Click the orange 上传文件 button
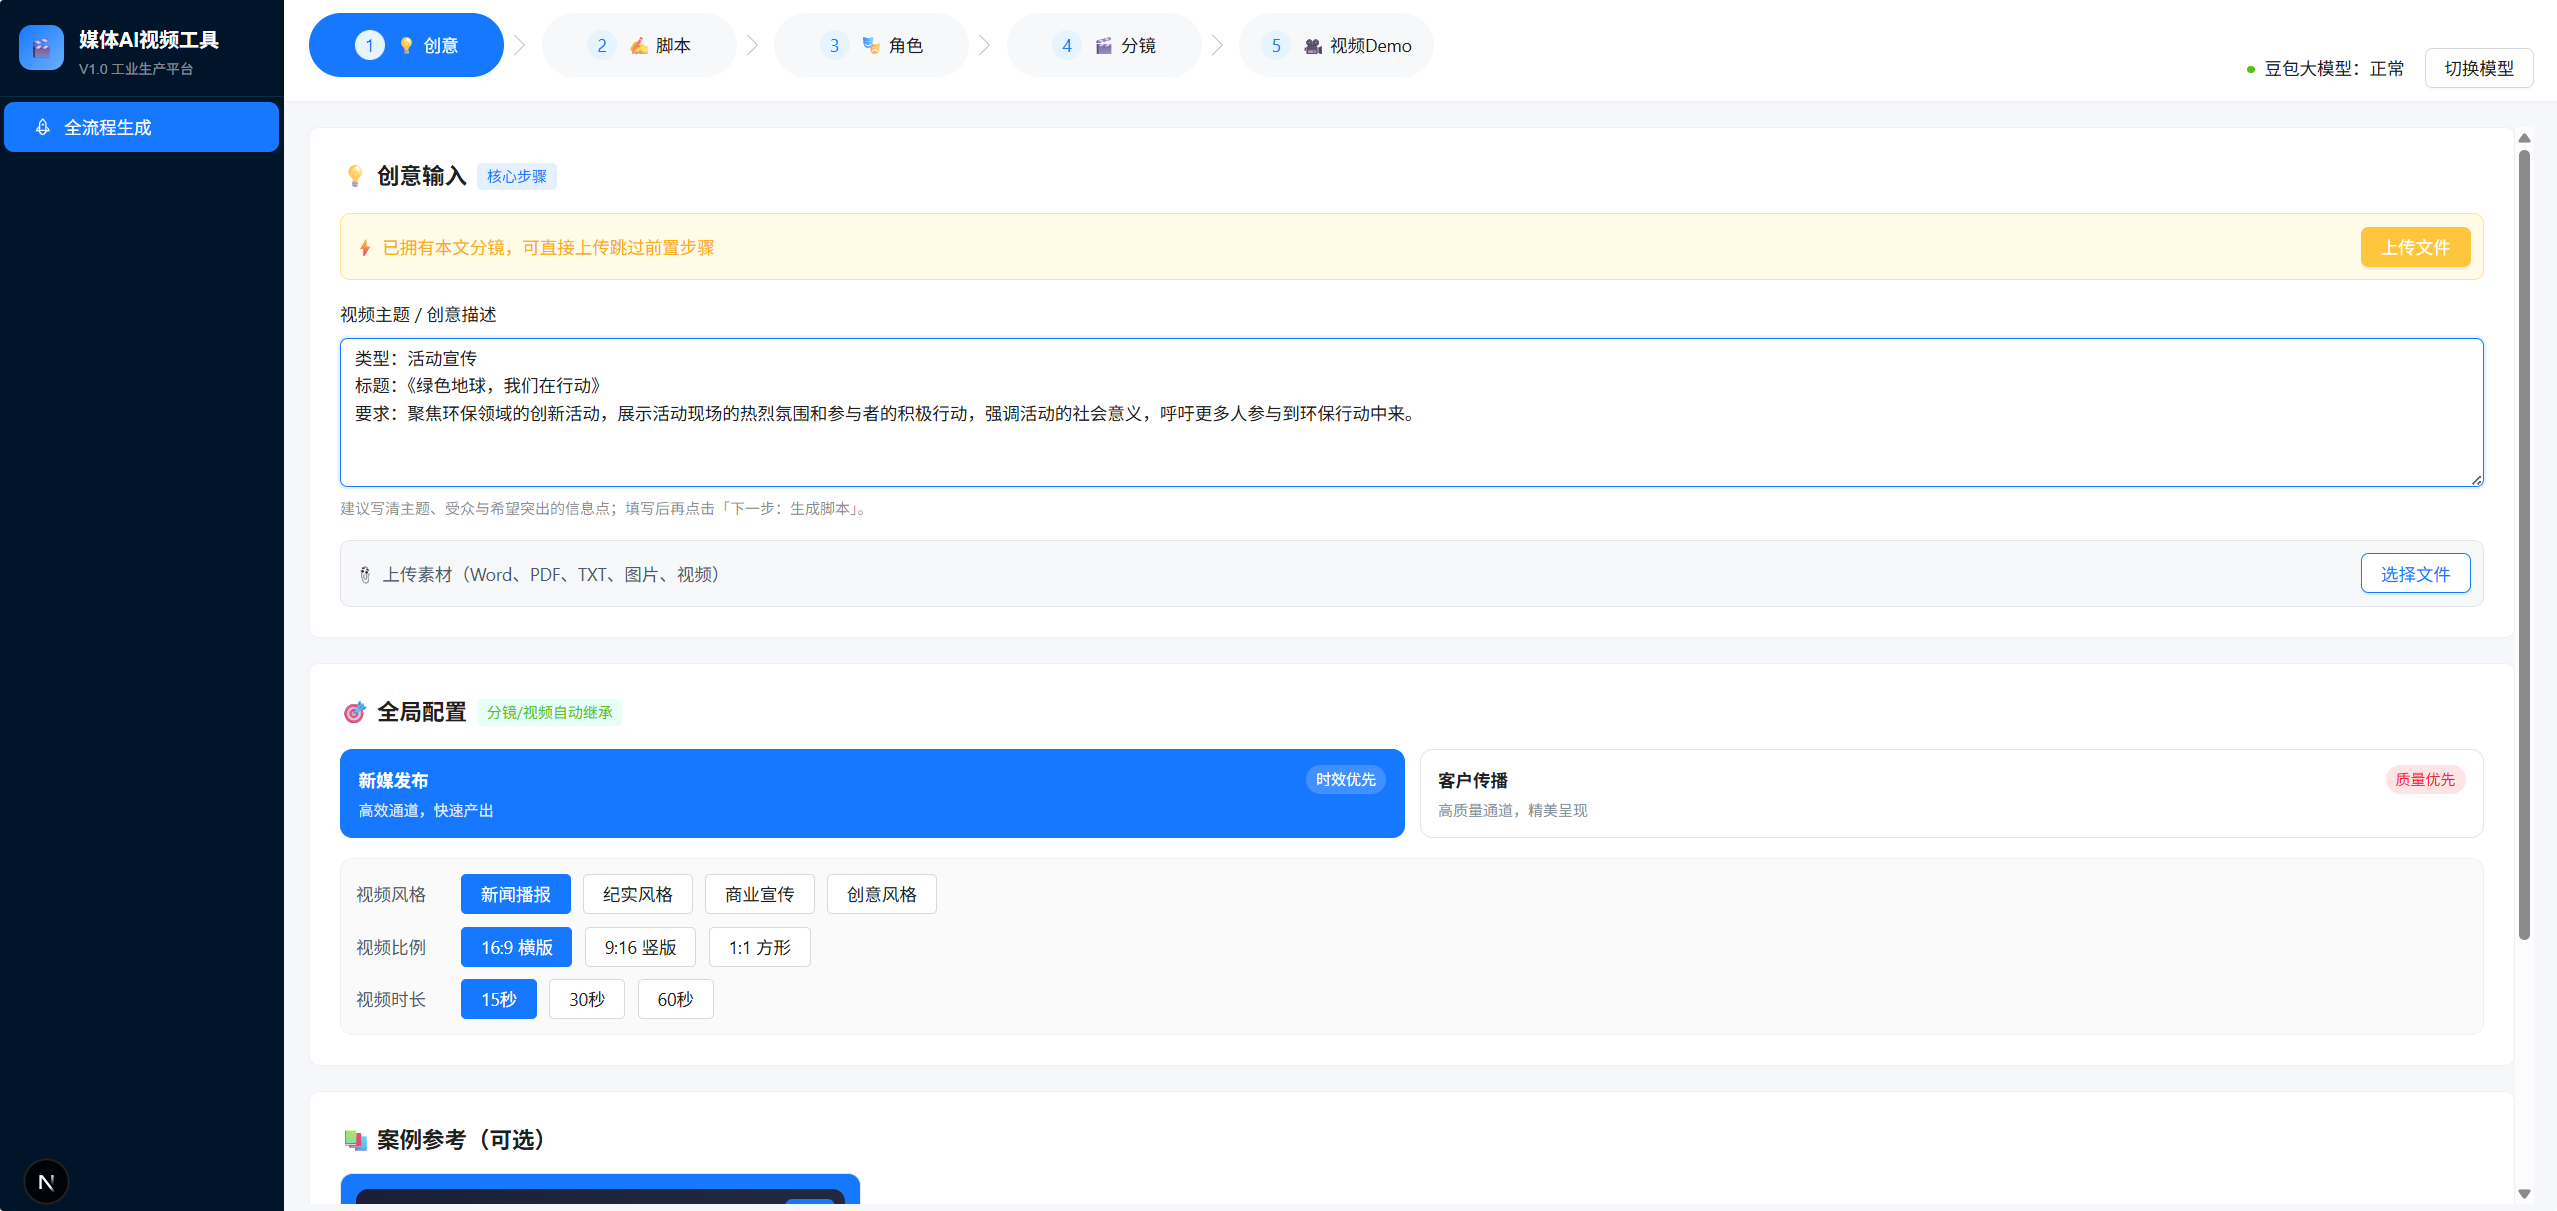2557x1211 pixels. (x=2414, y=247)
